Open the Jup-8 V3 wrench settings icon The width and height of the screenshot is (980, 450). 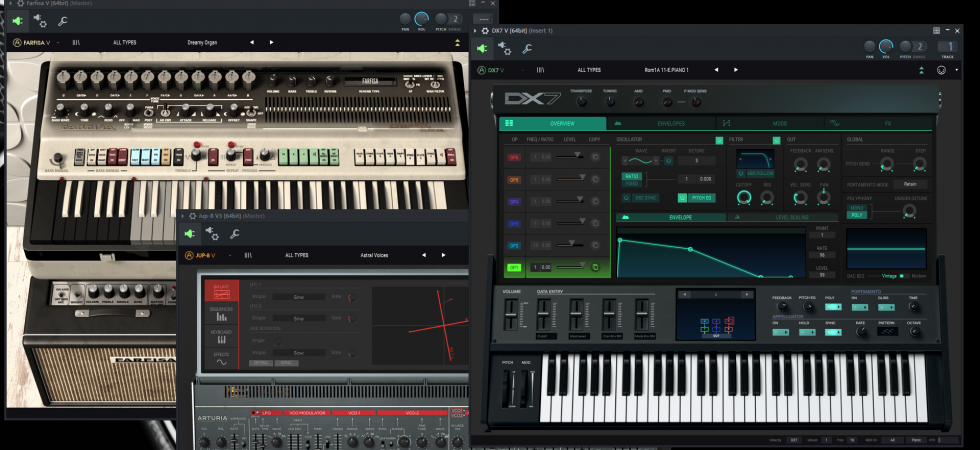[234, 234]
